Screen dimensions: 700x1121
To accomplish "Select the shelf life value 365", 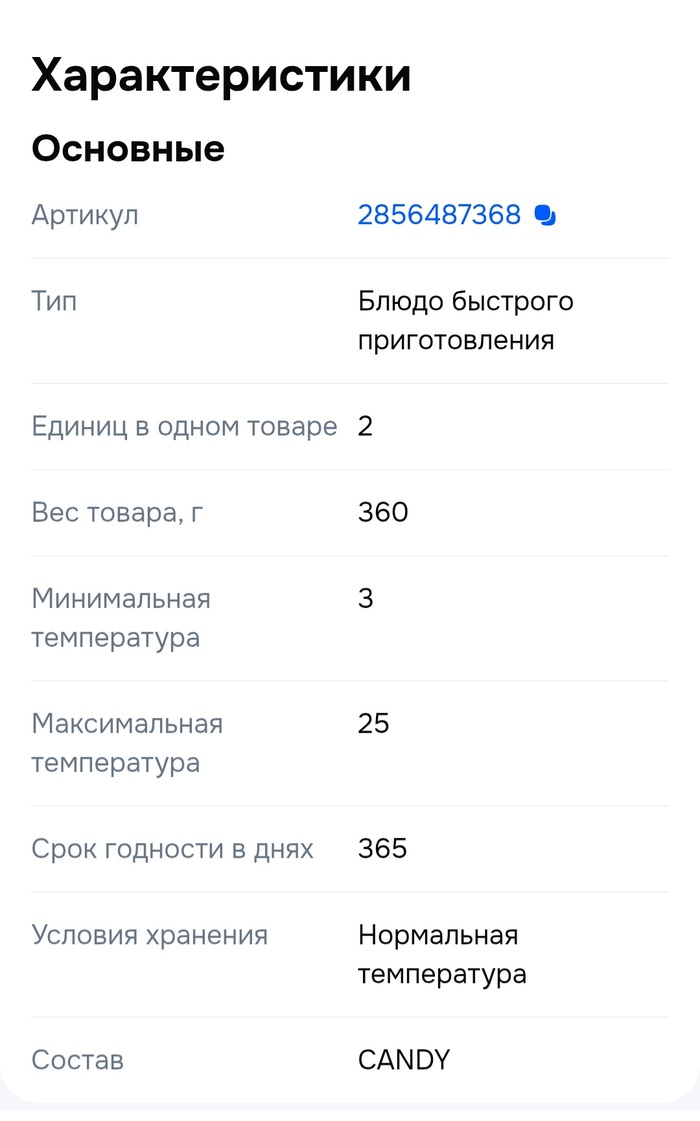I will coord(383,849).
